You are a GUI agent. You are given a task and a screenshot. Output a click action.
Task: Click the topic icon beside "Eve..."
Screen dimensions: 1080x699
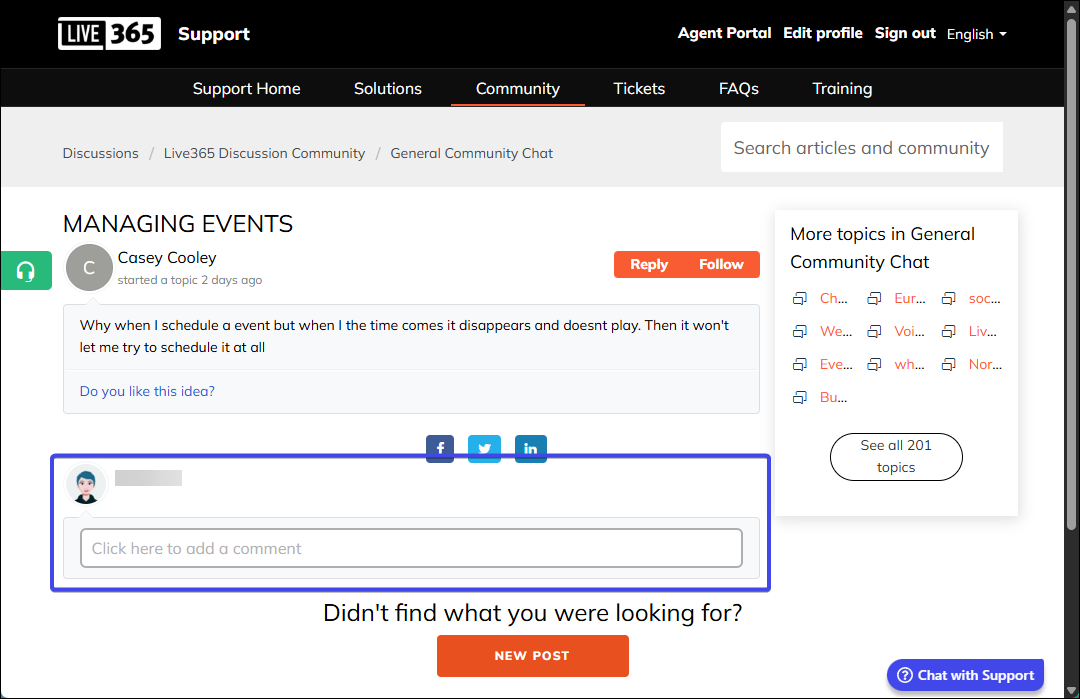(x=800, y=364)
